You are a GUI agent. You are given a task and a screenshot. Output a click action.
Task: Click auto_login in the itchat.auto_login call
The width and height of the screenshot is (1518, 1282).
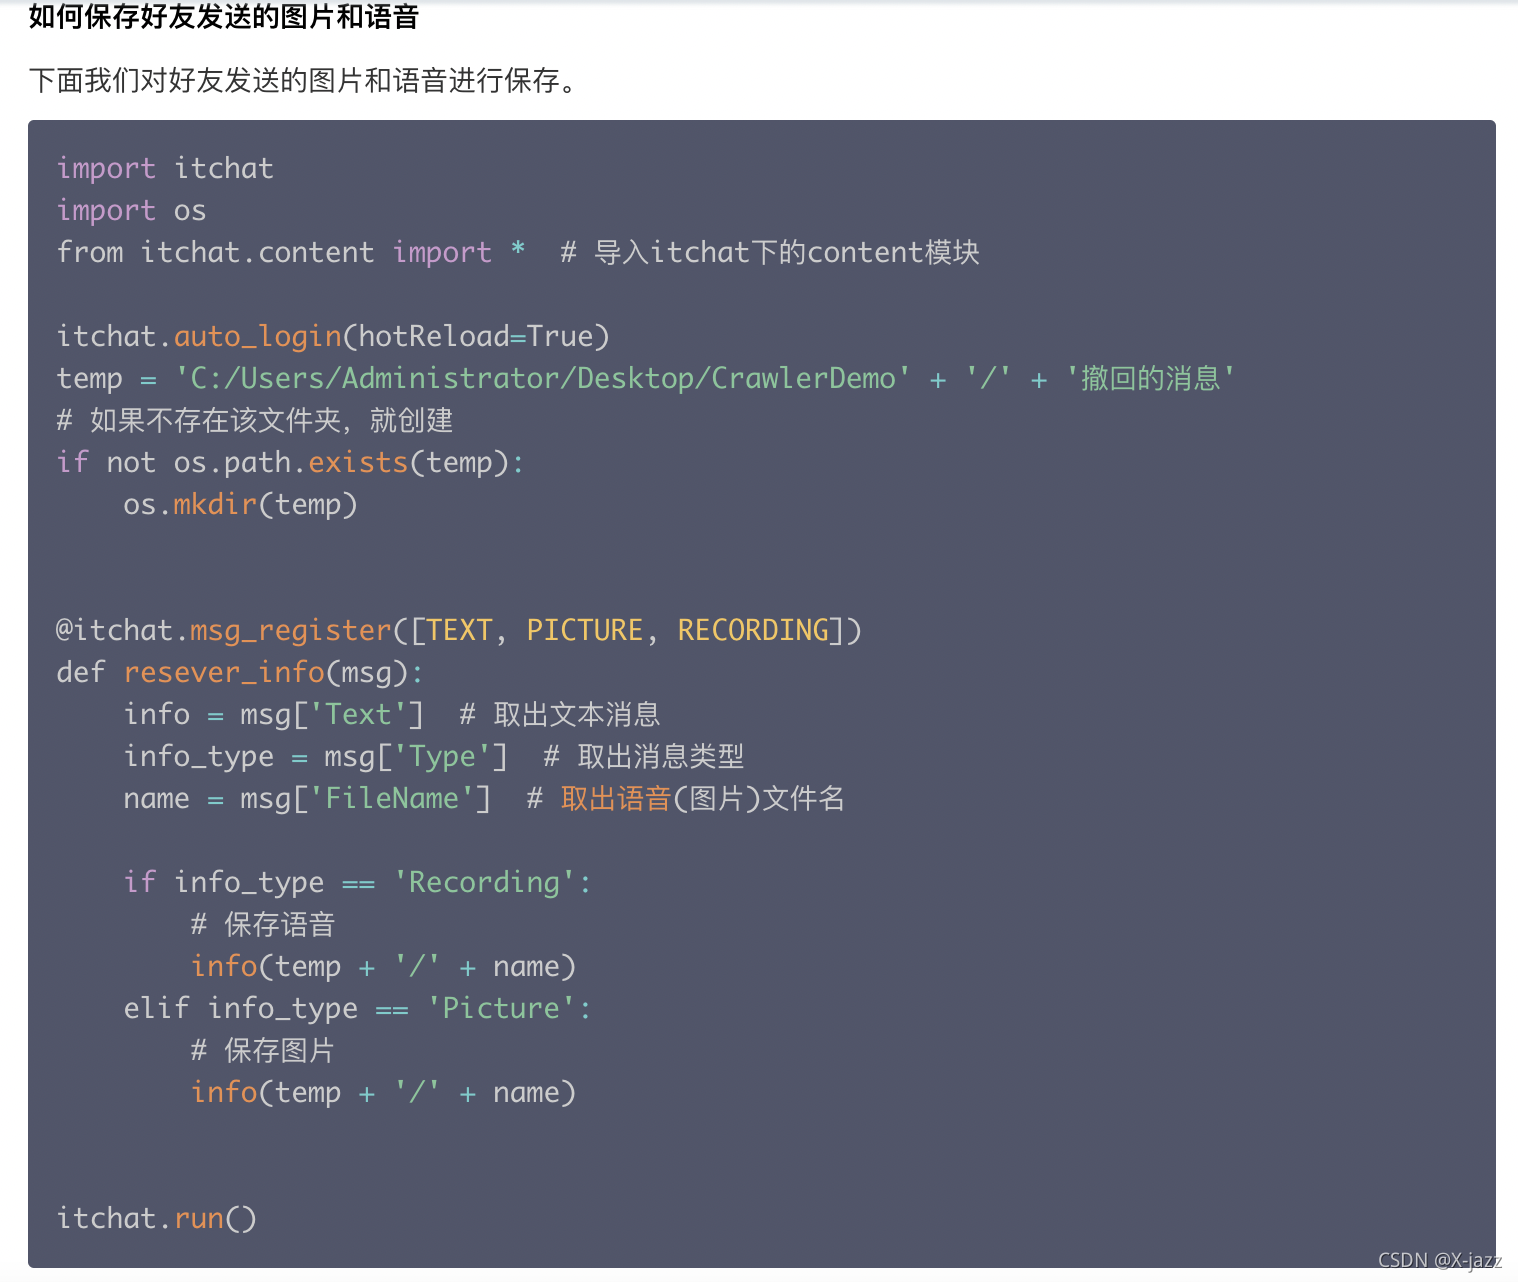pos(258,336)
